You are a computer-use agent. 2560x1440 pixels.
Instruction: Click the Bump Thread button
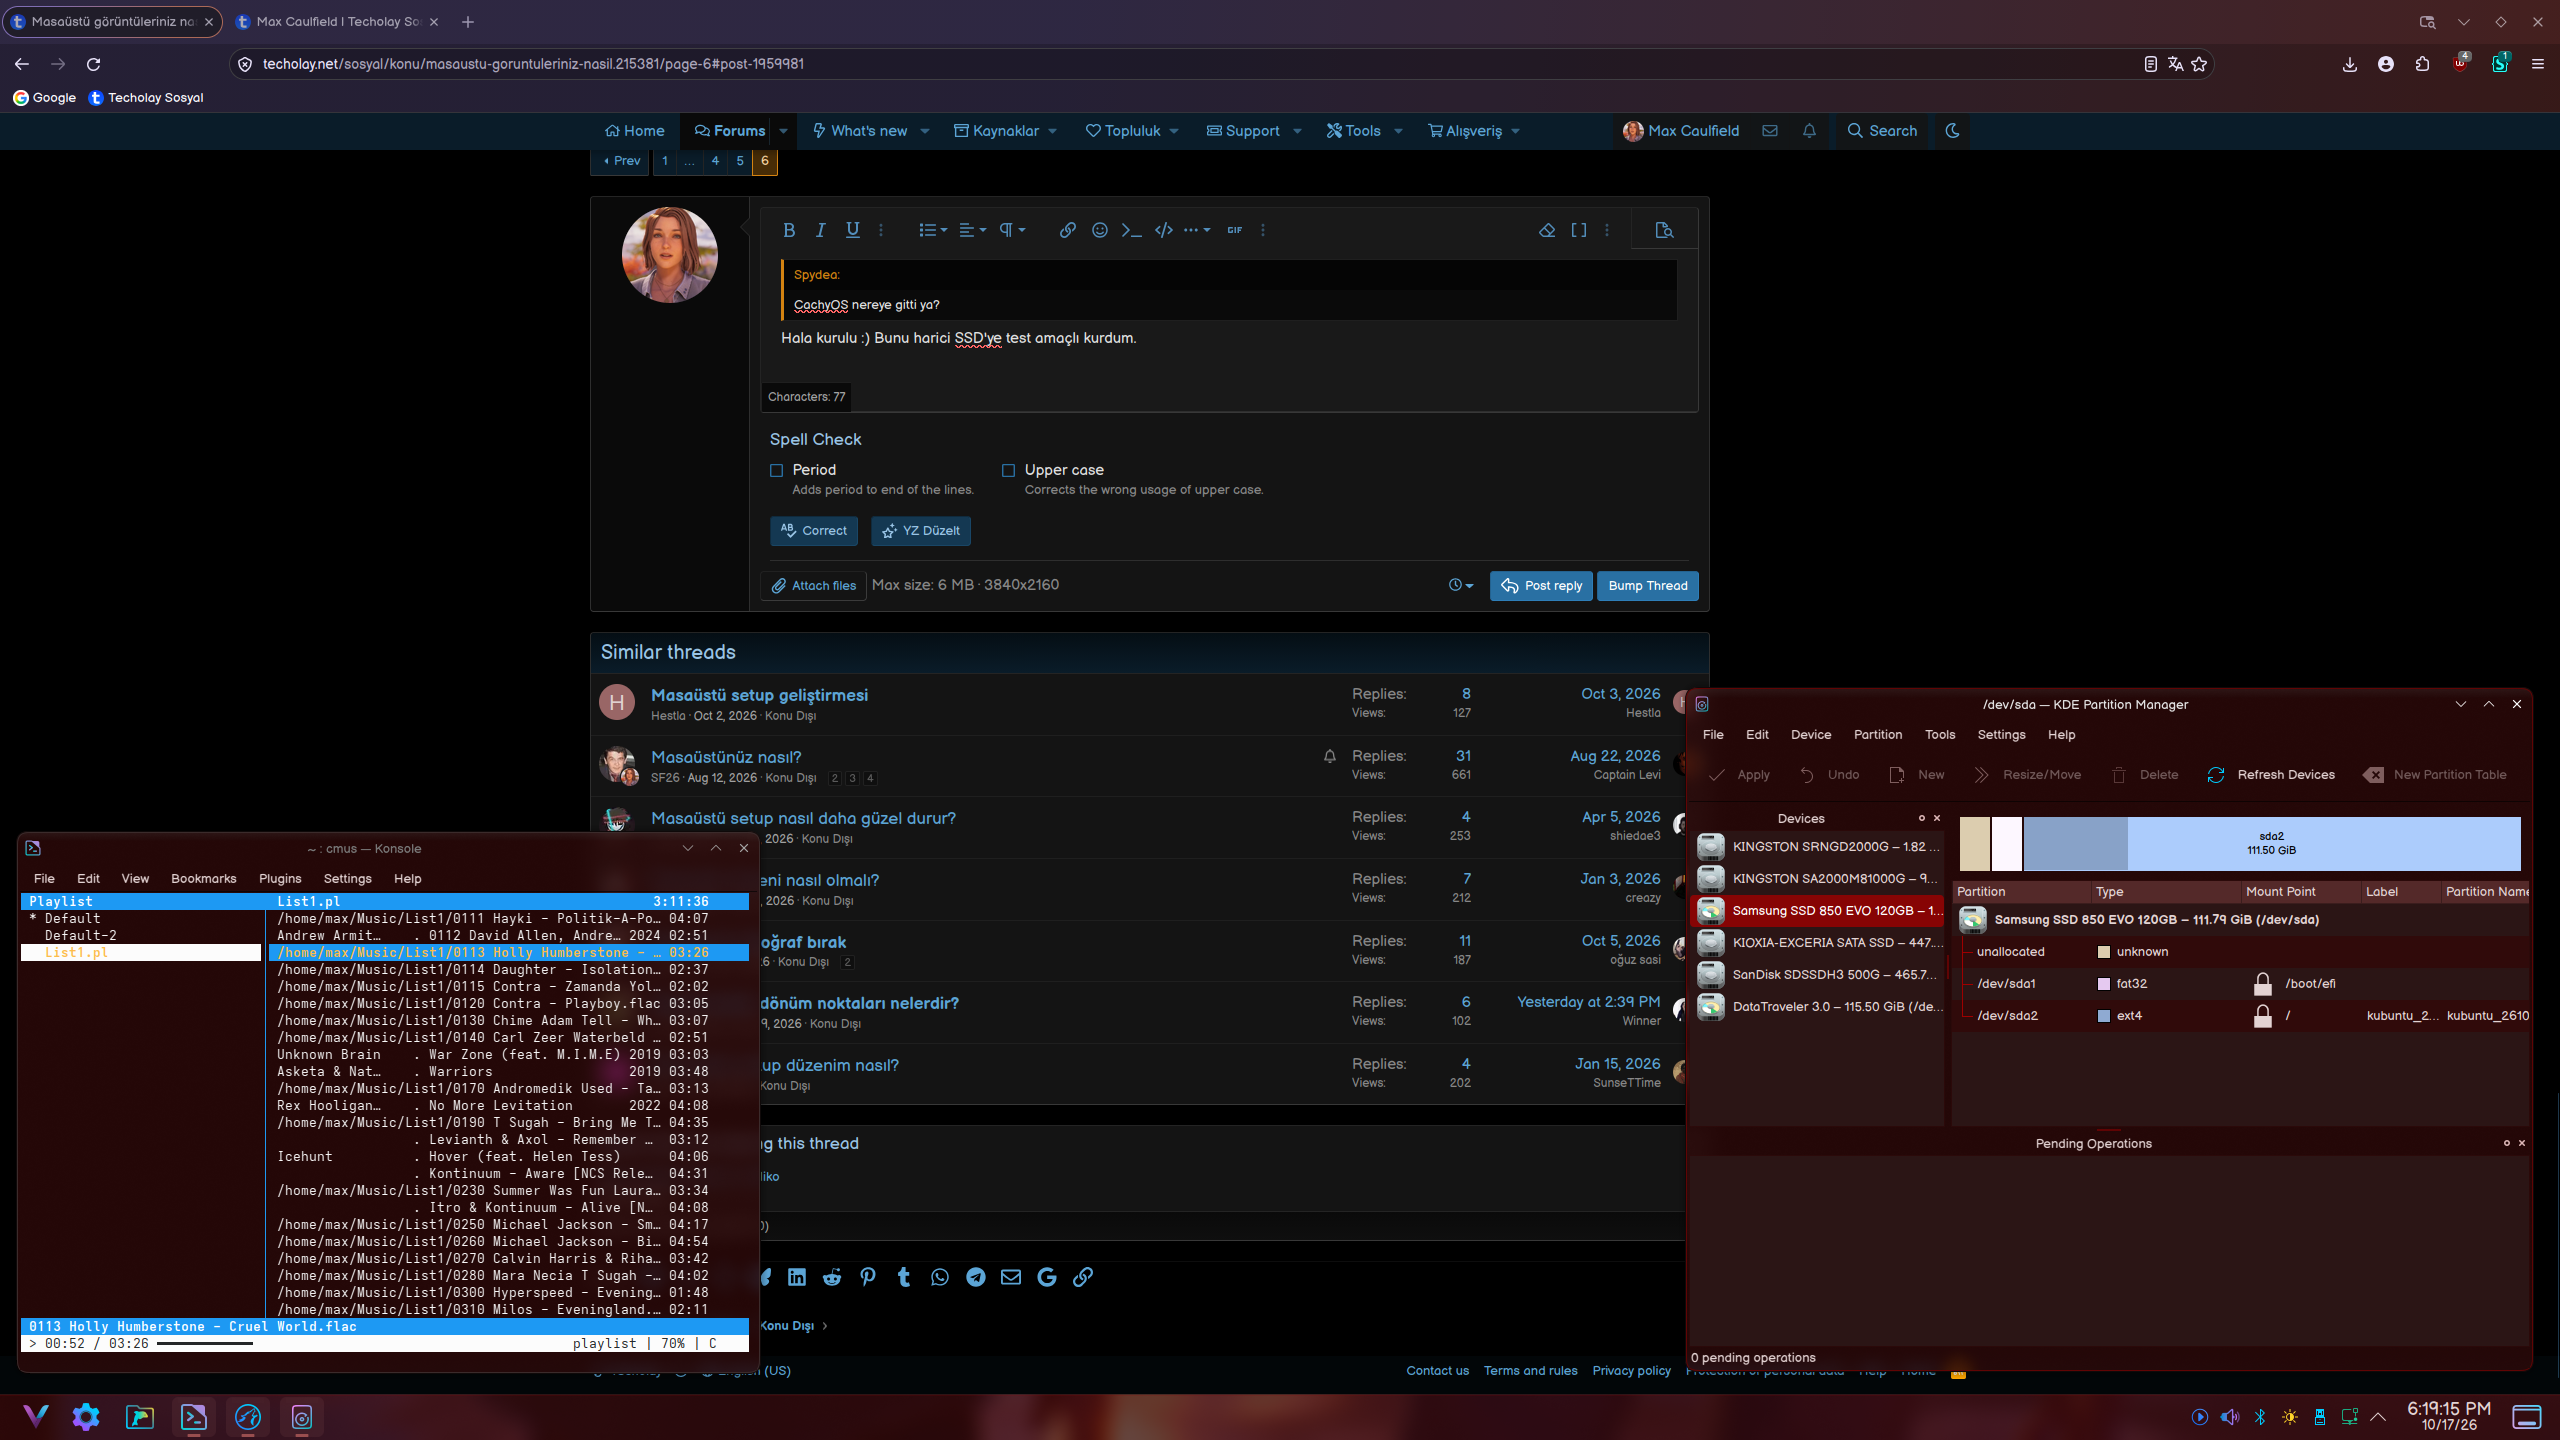point(1648,586)
